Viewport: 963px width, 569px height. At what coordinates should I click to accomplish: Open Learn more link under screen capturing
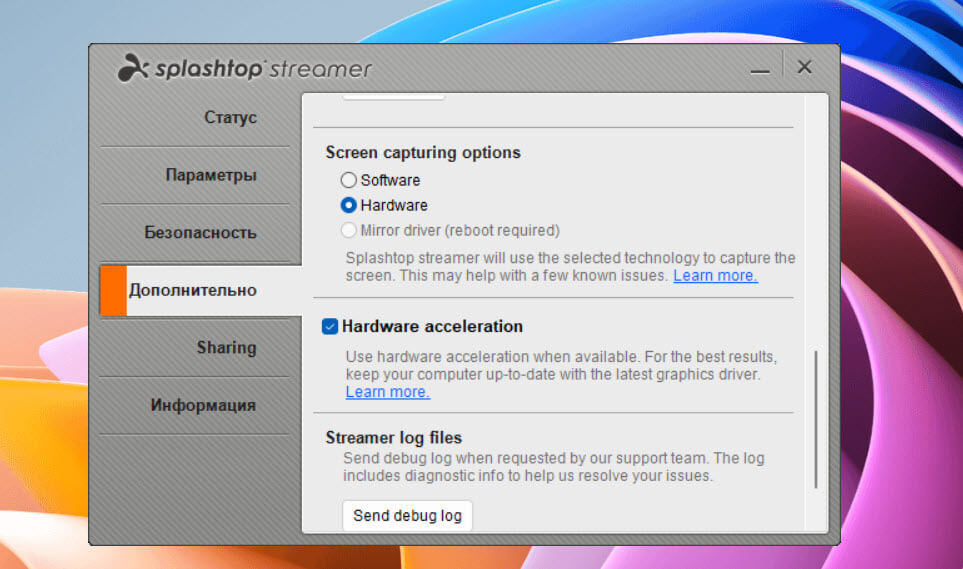[715, 276]
